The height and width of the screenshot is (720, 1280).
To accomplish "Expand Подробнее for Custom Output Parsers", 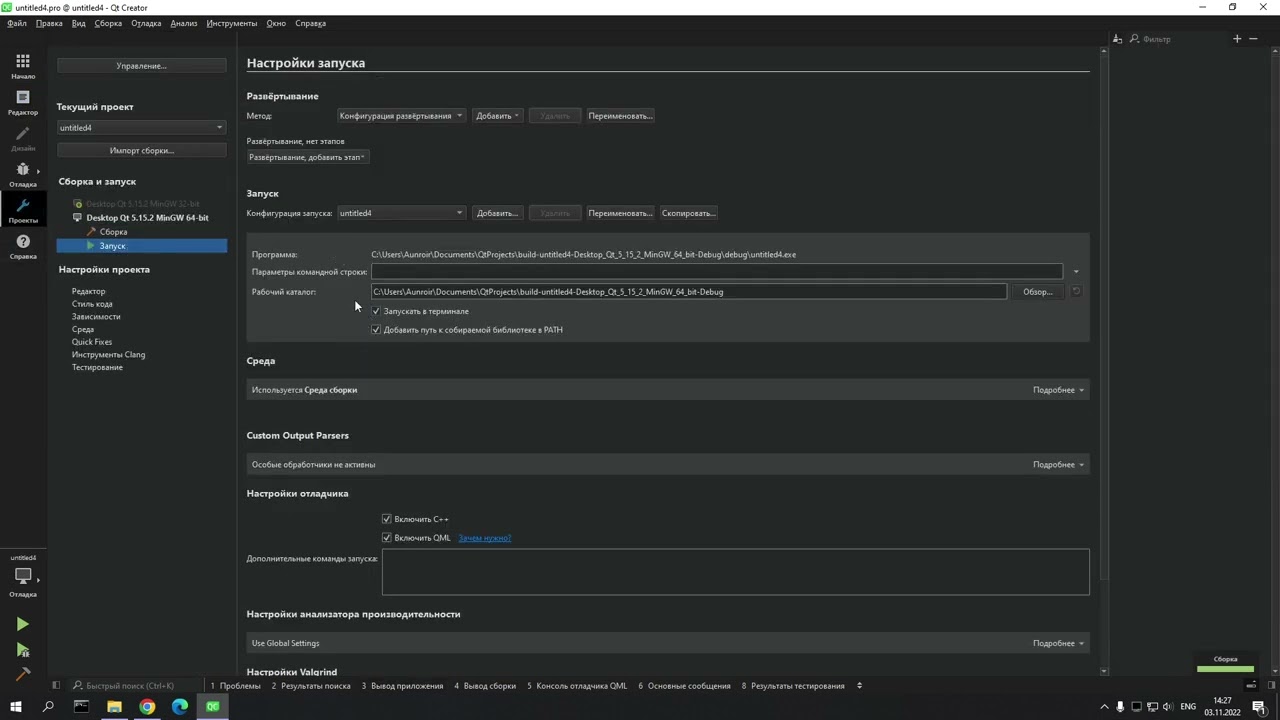I will (1058, 465).
